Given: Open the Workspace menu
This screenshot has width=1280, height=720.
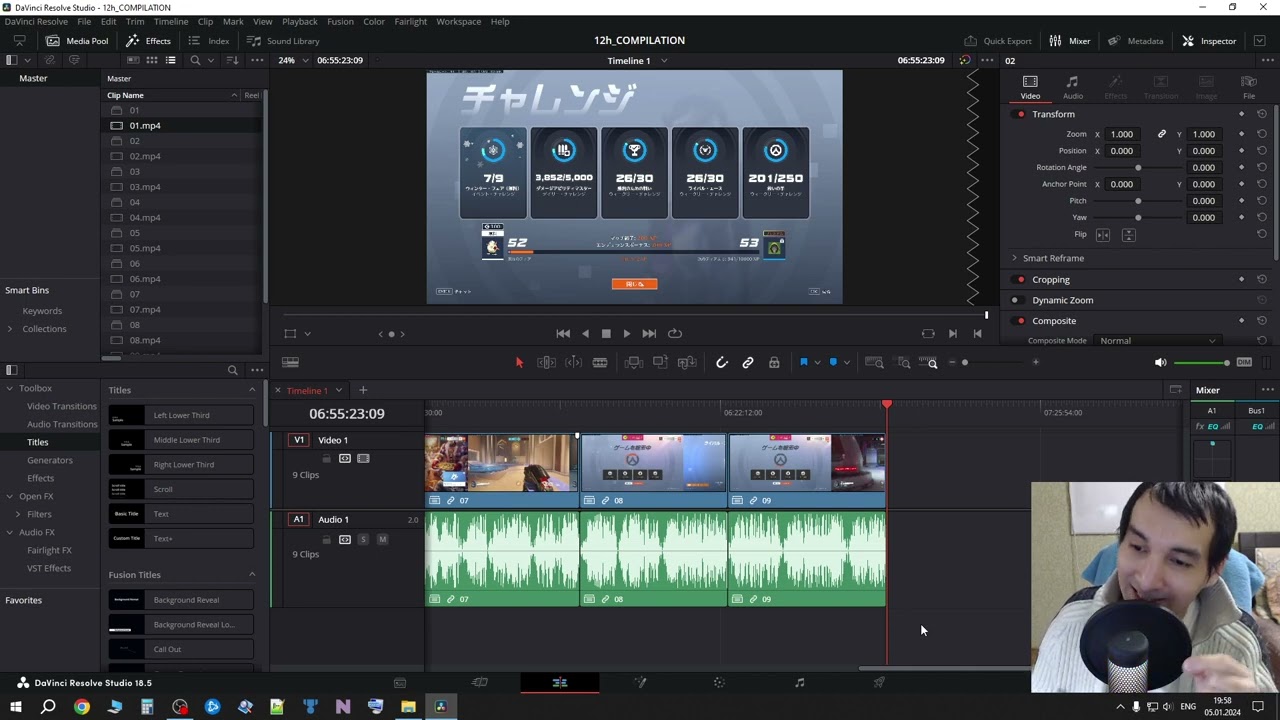Looking at the screenshot, I should click(458, 21).
